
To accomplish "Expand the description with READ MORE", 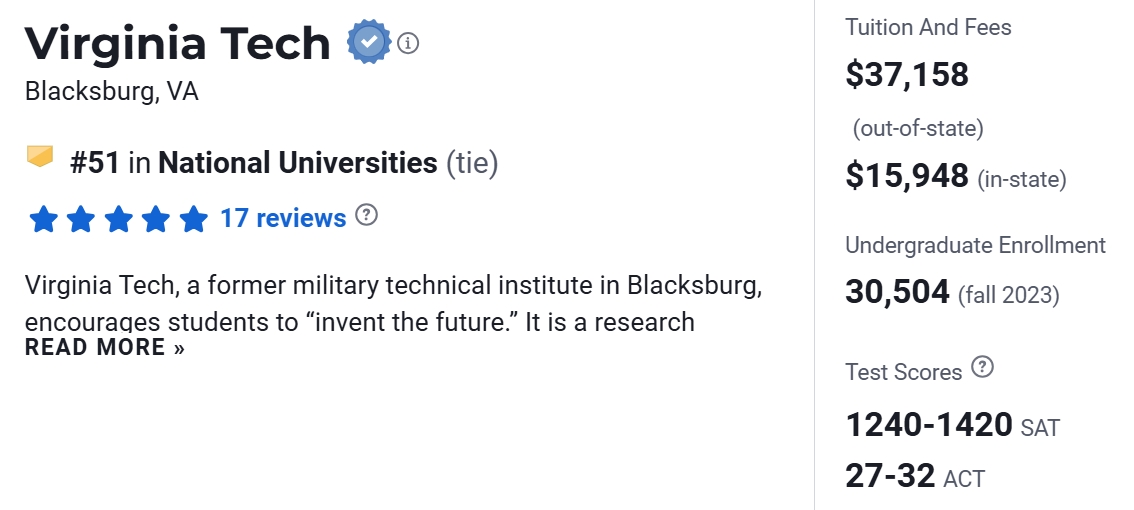I will point(105,348).
